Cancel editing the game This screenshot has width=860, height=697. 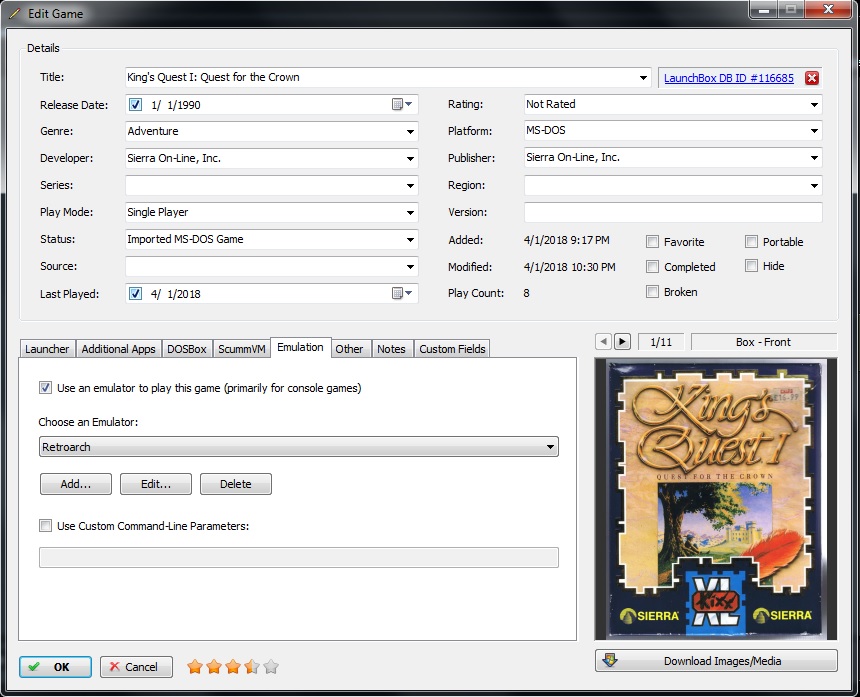point(136,667)
